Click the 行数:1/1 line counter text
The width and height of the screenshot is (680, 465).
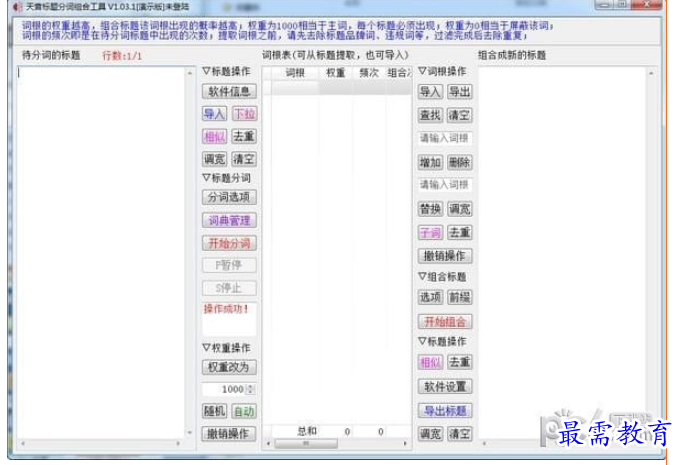click(122, 56)
